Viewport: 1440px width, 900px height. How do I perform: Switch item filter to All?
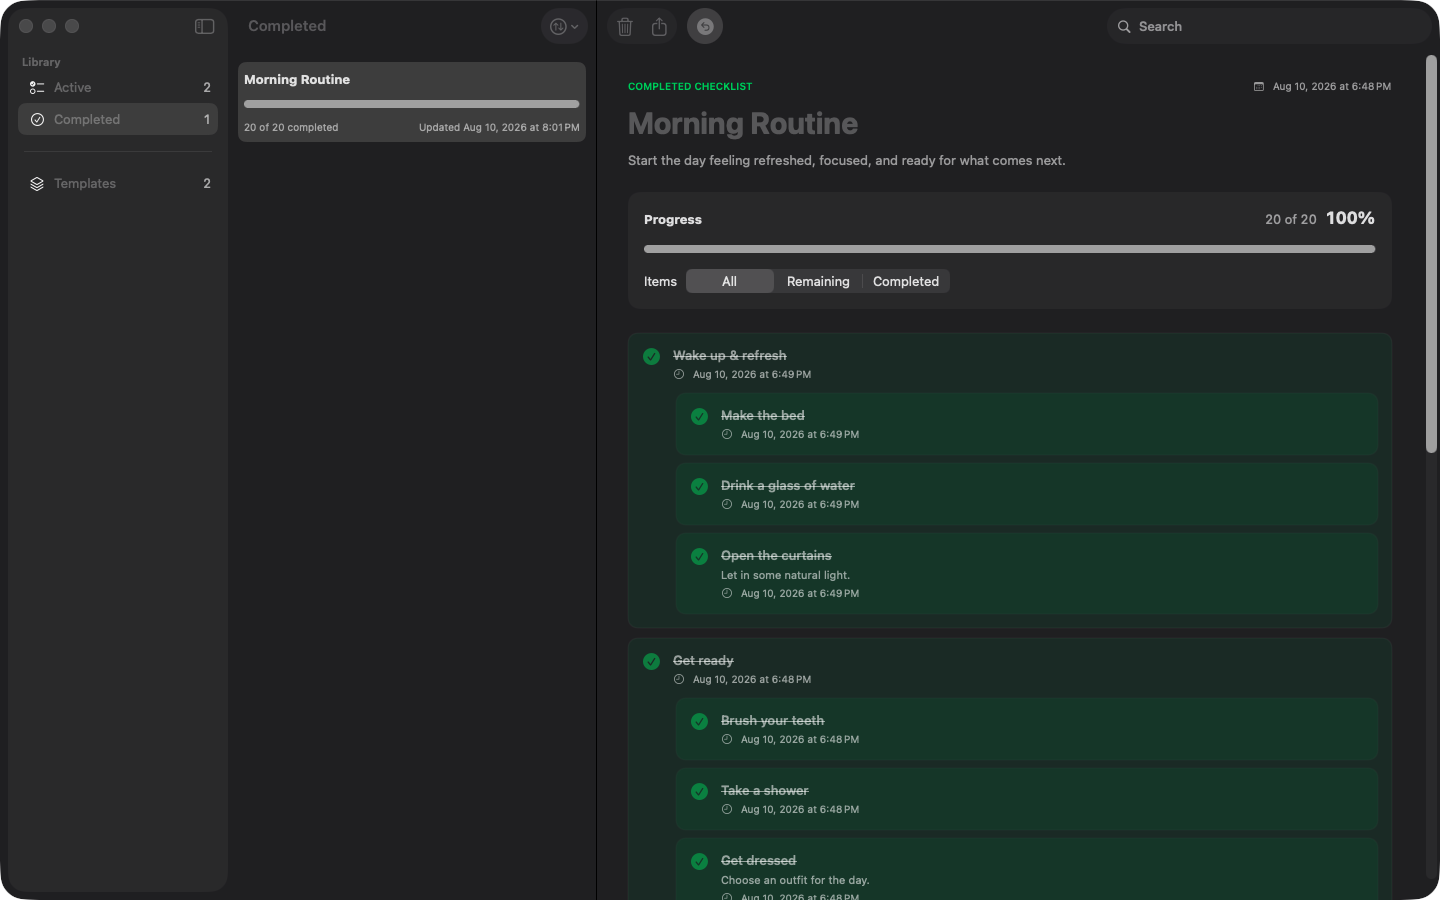pos(730,282)
